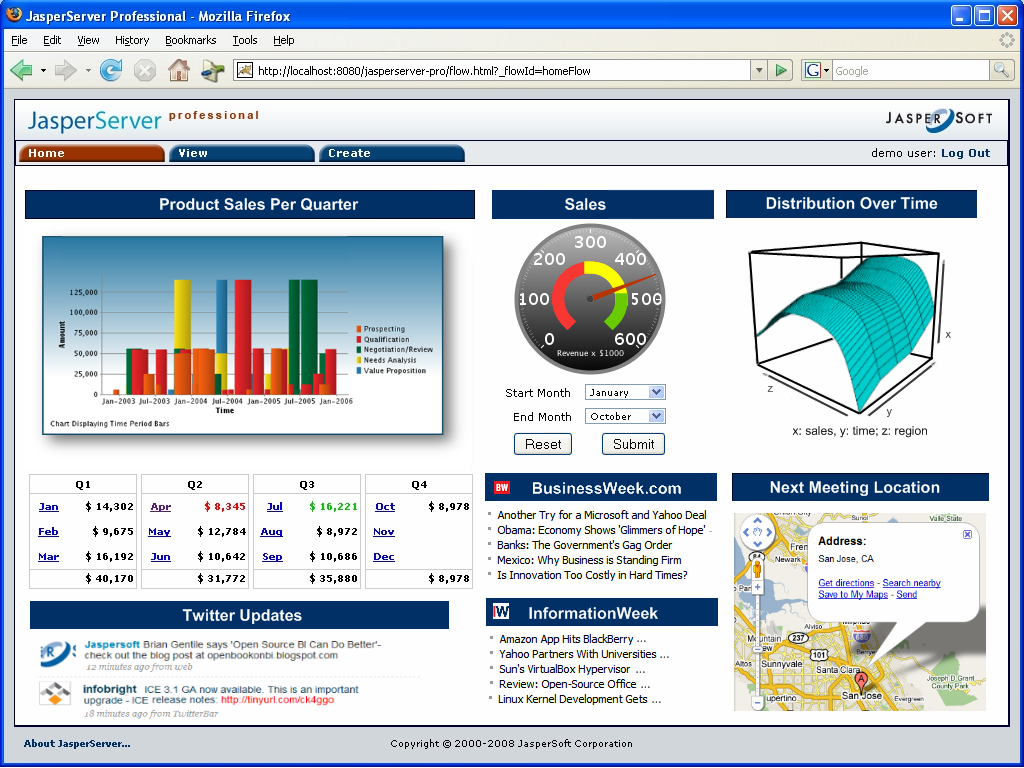
Task: Close the map Address info bubble
Action: (967, 534)
